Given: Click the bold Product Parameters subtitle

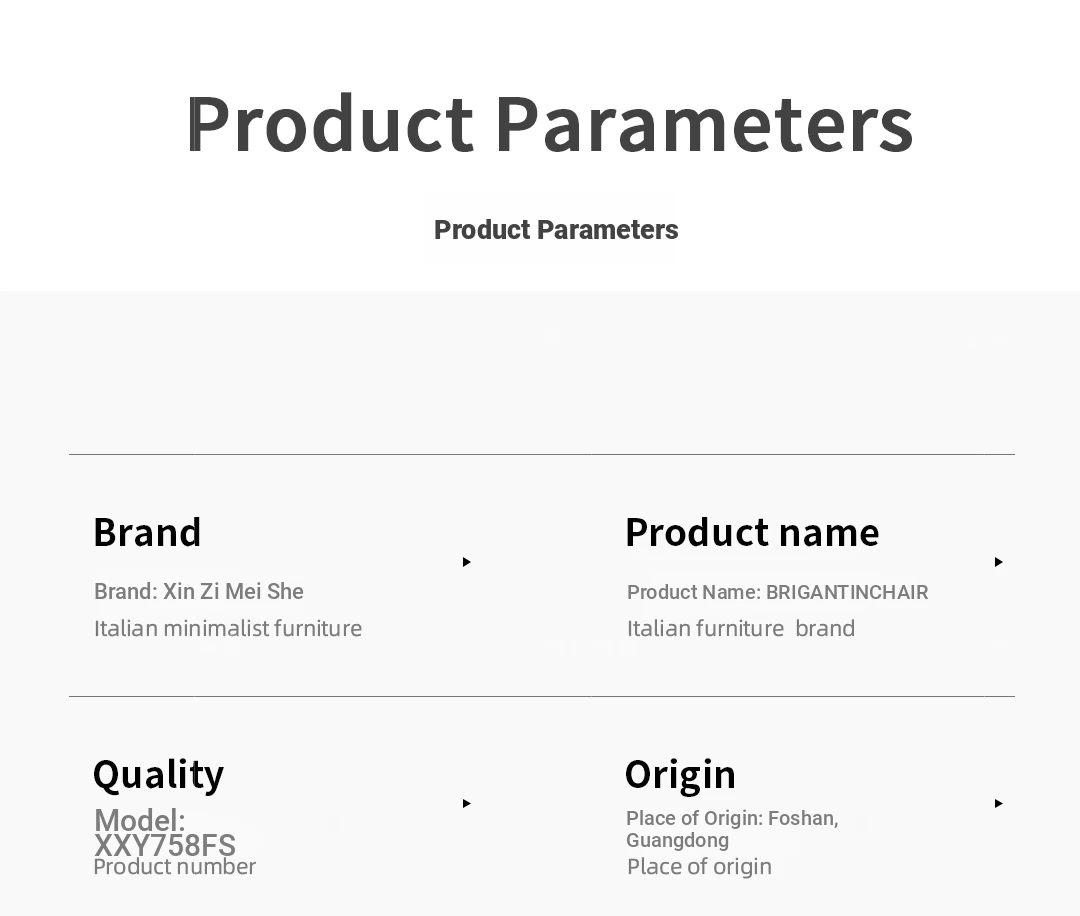Looking at the screenshot, I should tap(556, 230).
